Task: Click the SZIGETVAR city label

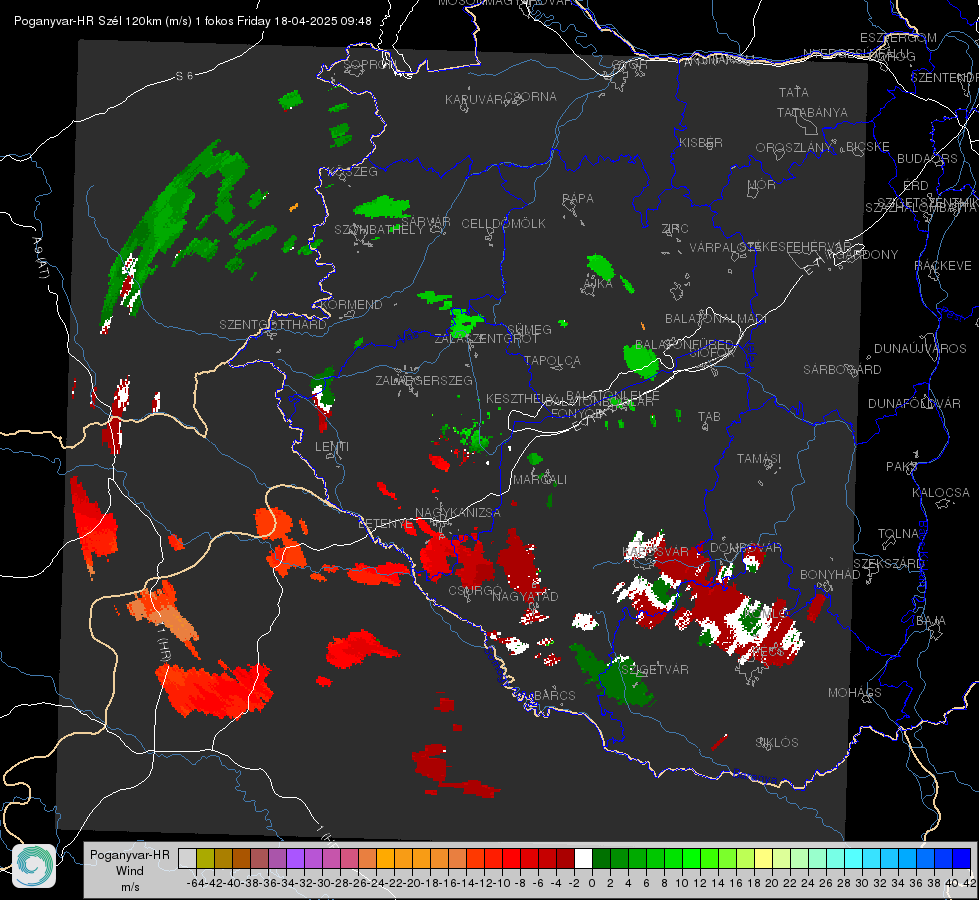Action: click(x=655, y=670)
